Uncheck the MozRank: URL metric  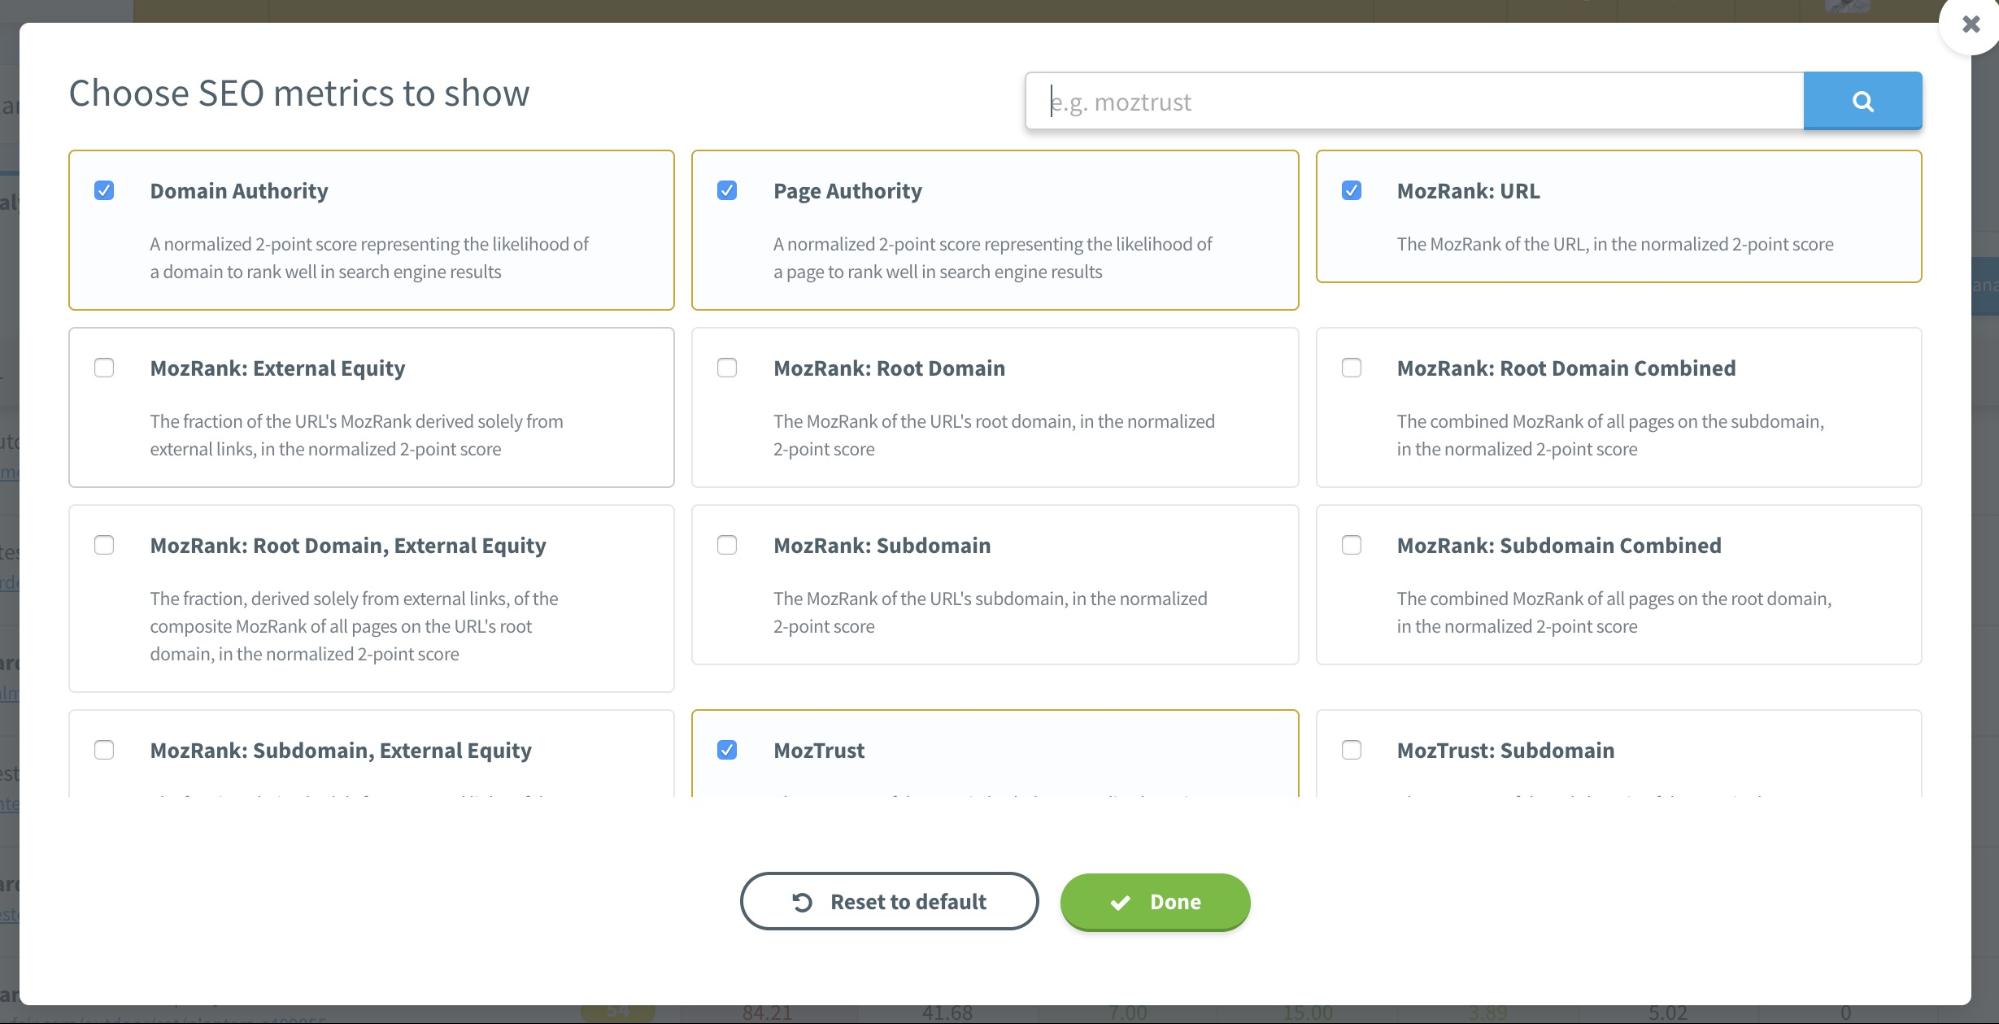tap(1353, 190)
